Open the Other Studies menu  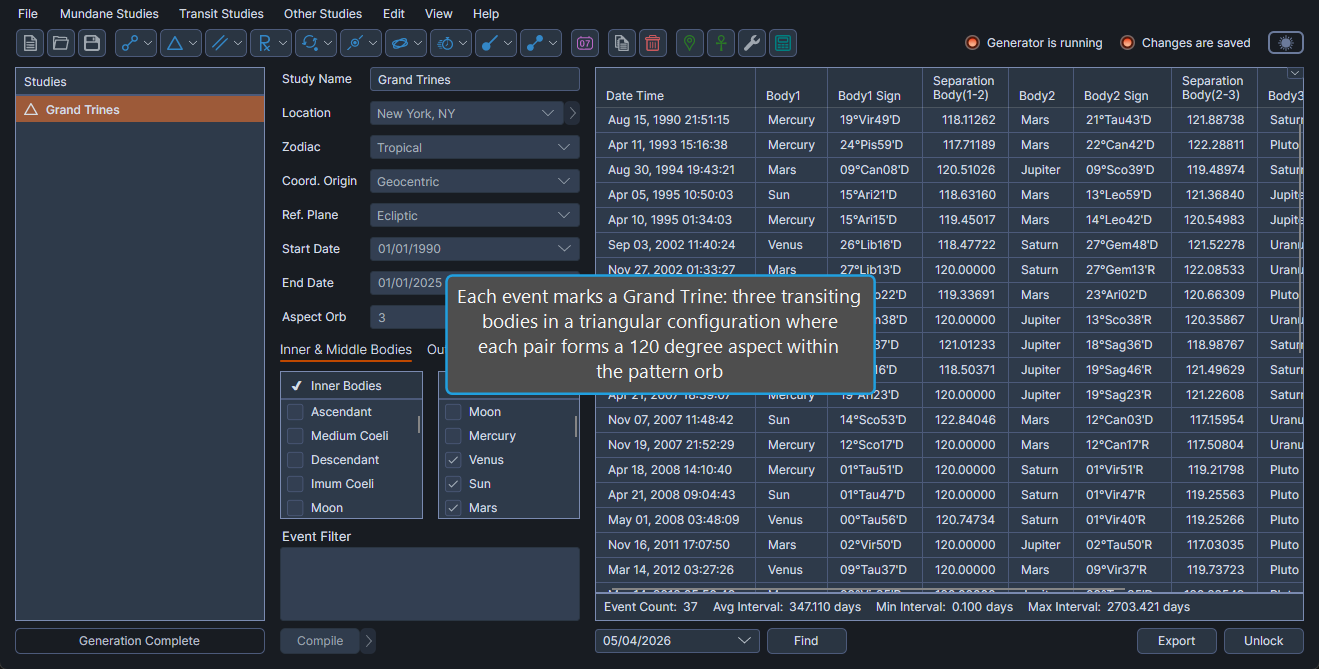pyautogui.click(x=323, y=14)
